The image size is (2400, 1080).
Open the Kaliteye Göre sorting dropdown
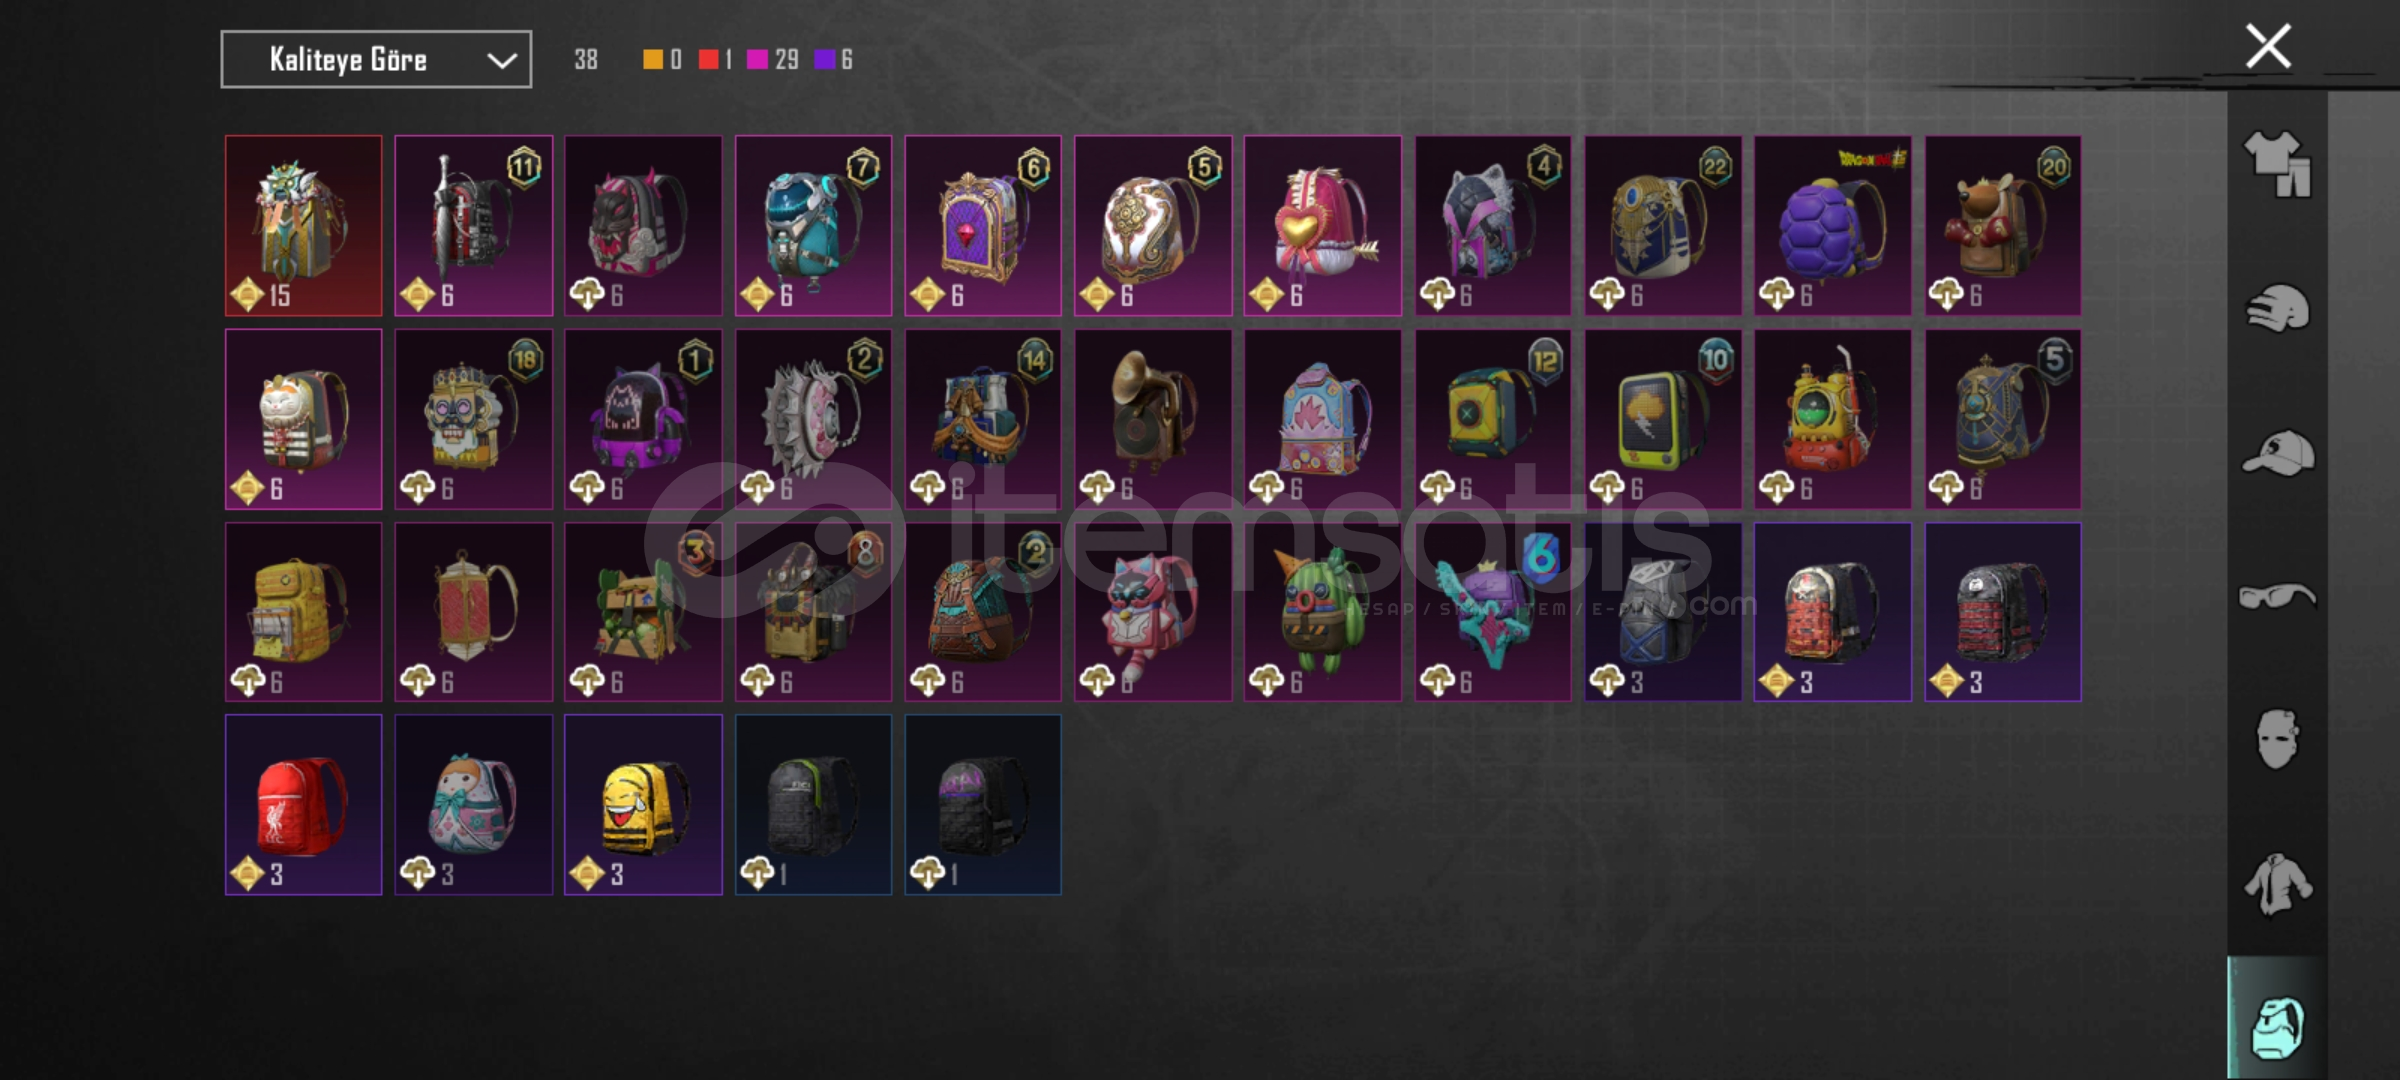point(376,60)
